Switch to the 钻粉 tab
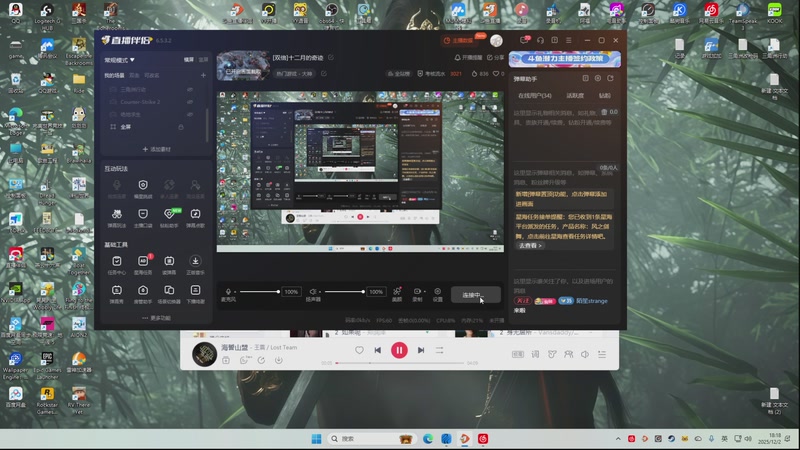The width and height of the screenshot is (800, 450). click(605, 96)
